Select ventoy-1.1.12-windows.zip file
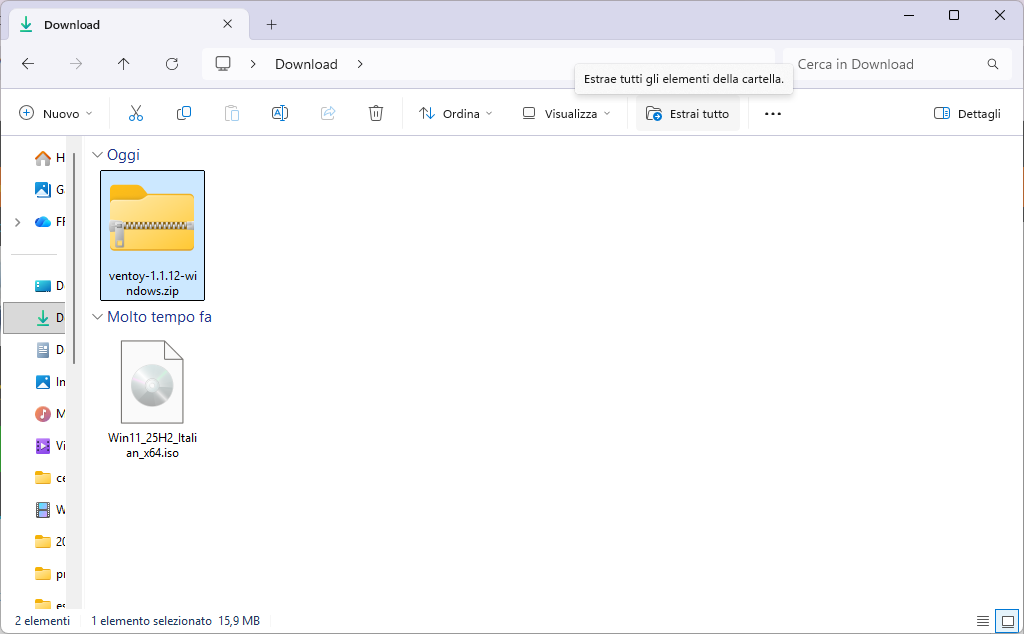Screen dimensions: 1024x634 [152, 235]
